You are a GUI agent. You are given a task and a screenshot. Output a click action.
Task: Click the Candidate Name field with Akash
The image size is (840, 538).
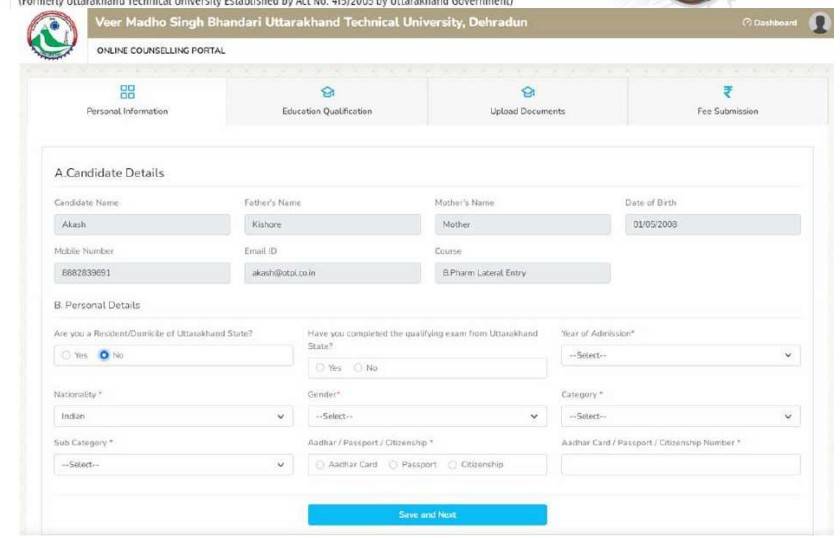click(142, 225)
